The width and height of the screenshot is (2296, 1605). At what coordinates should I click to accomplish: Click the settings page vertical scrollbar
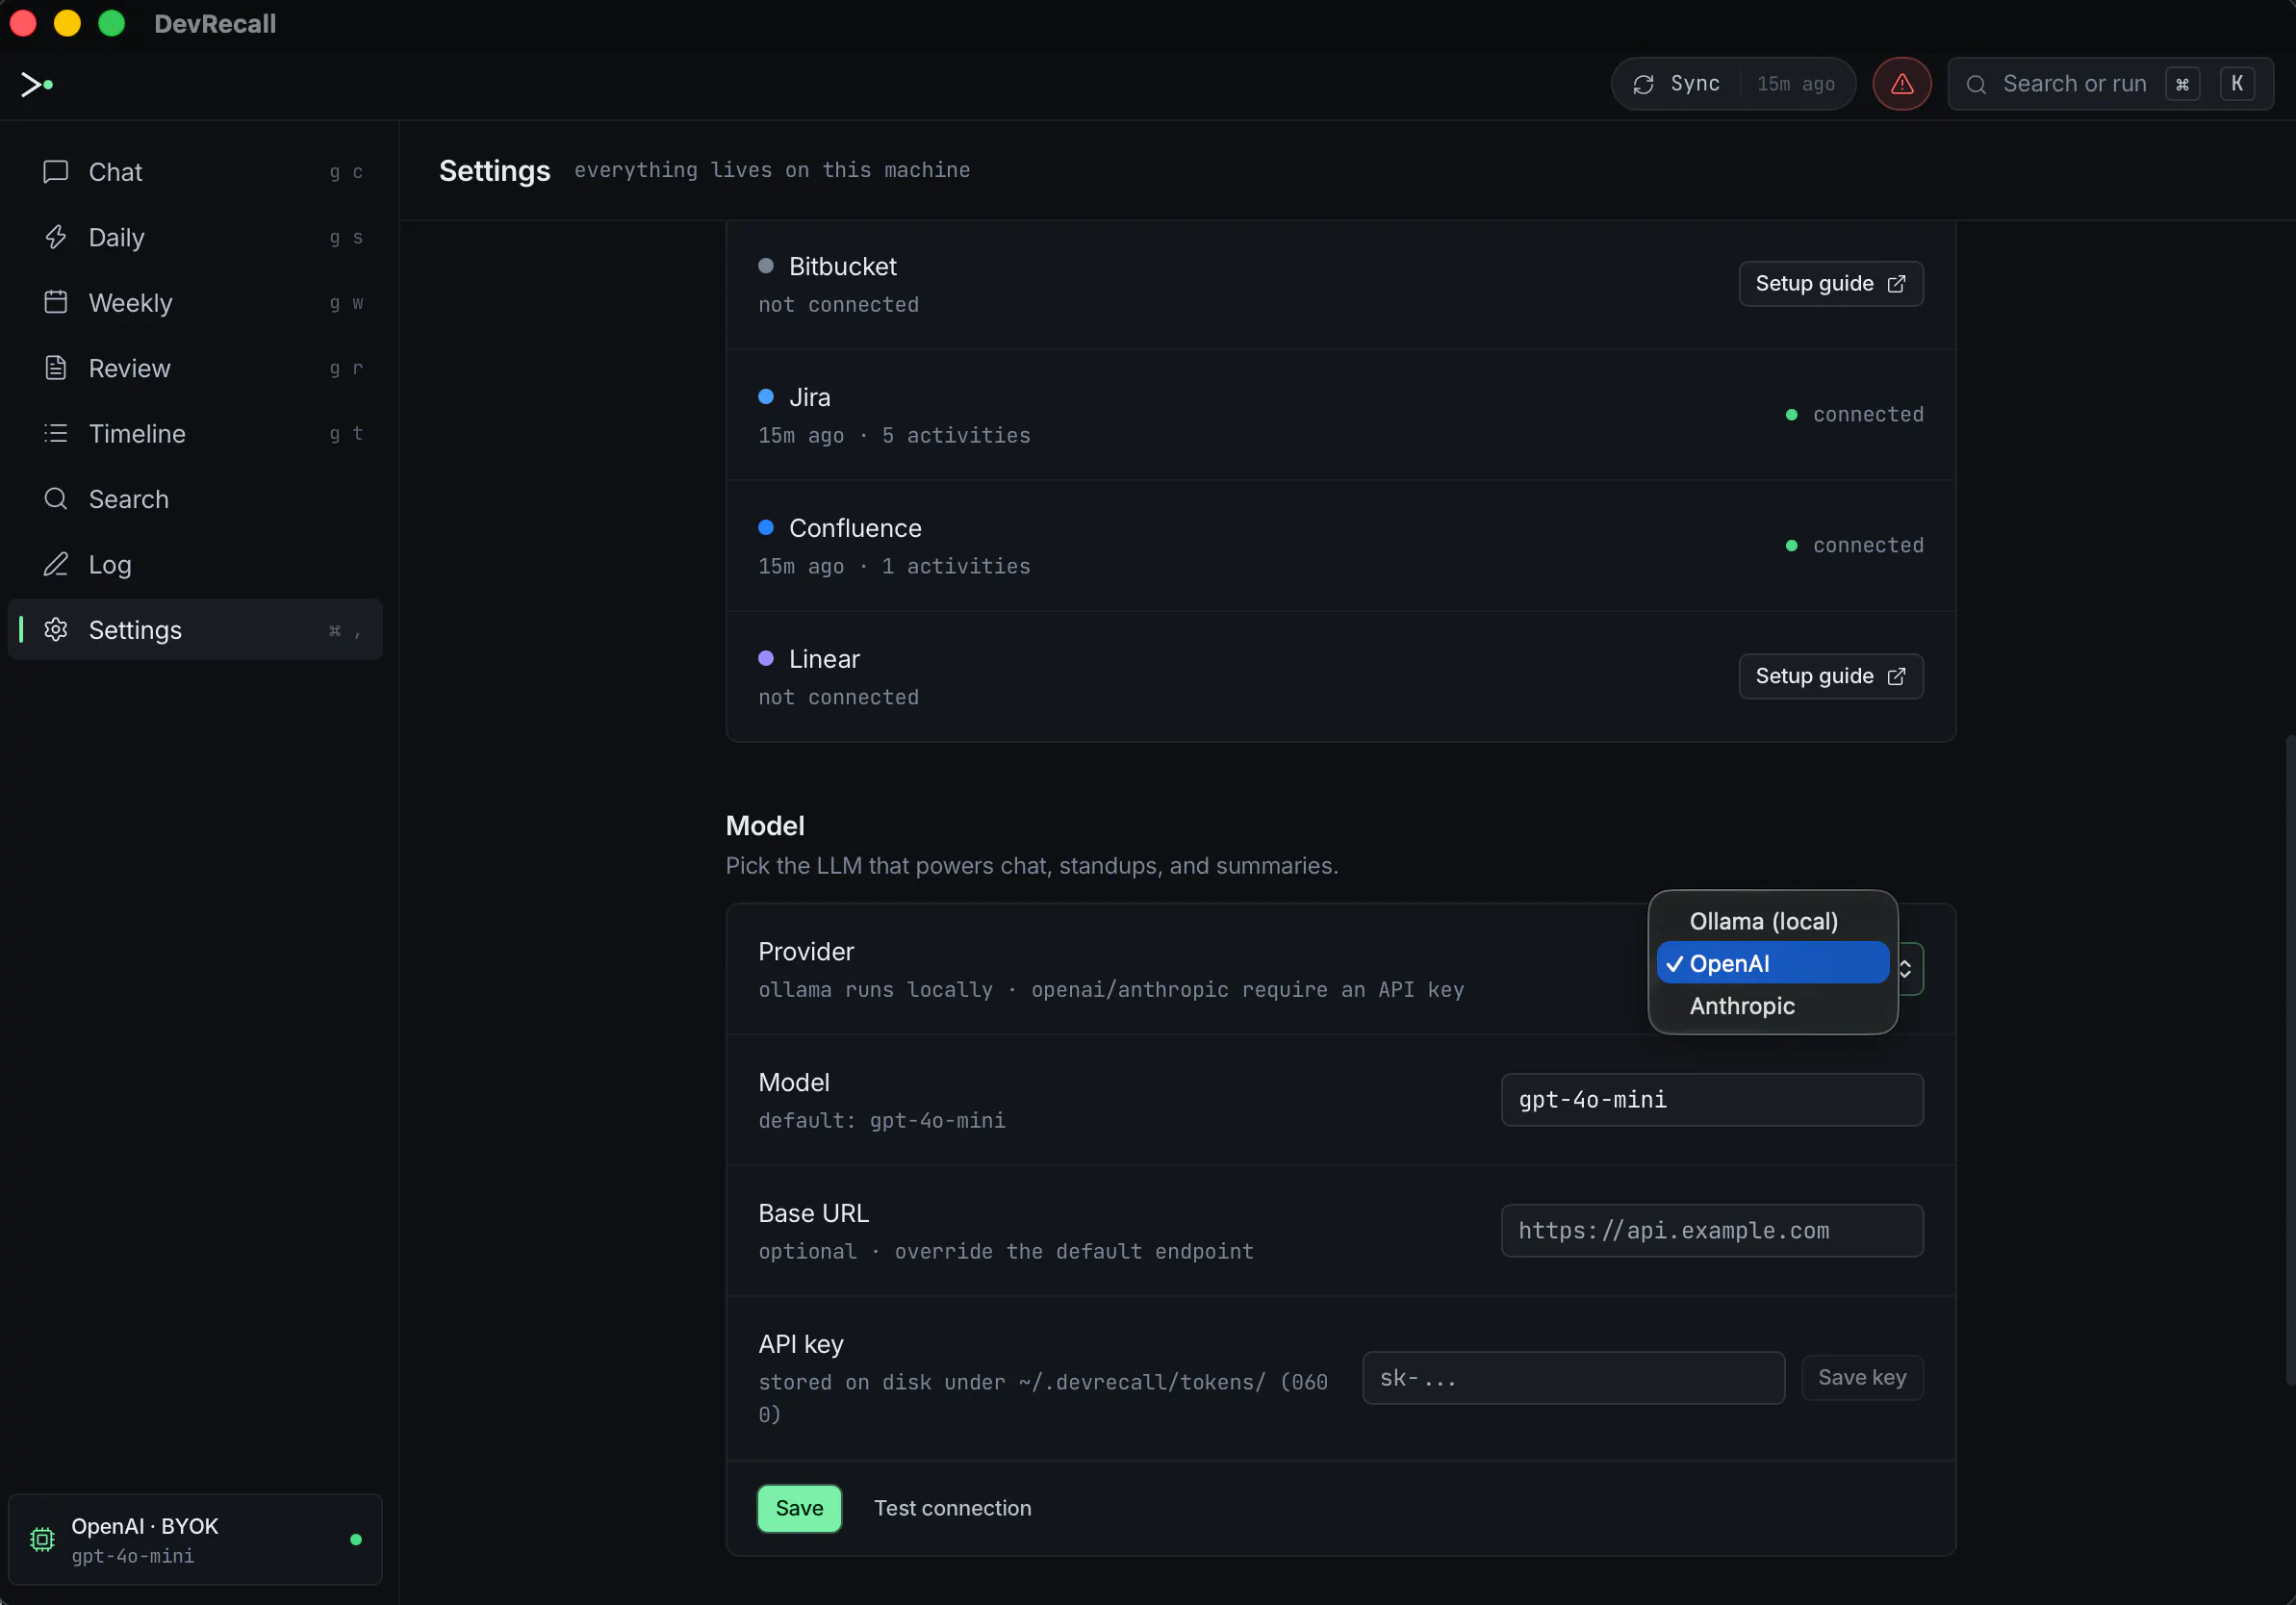click(2289, 1060)
